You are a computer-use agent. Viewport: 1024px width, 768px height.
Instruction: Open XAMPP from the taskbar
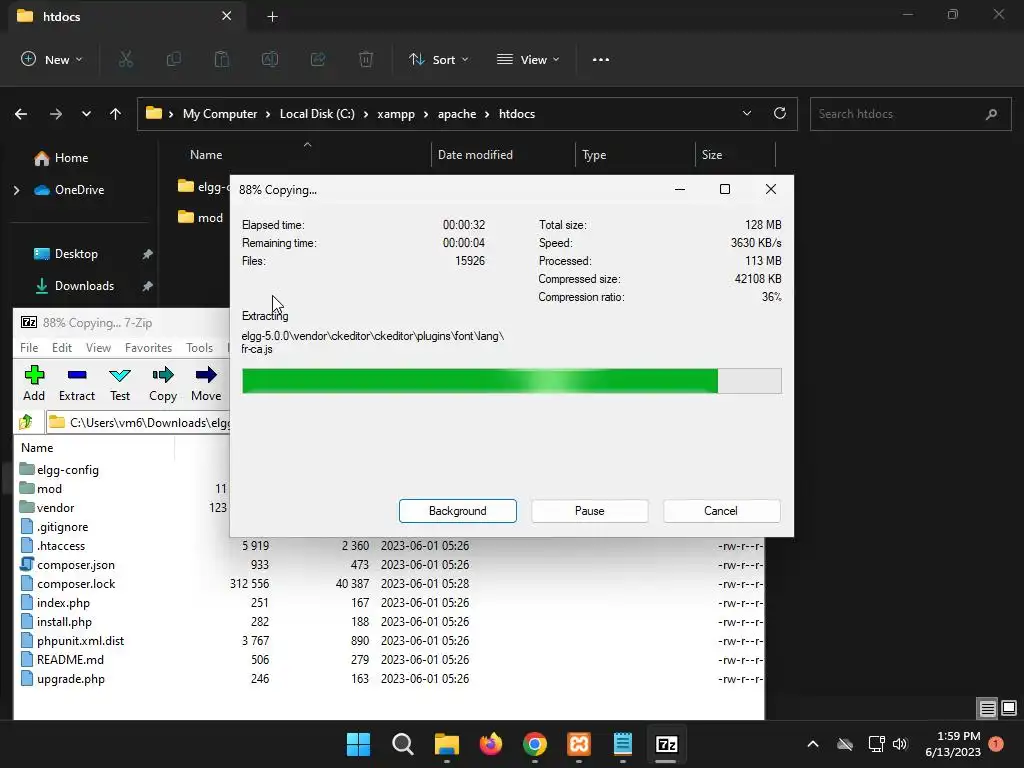point(579,744)
